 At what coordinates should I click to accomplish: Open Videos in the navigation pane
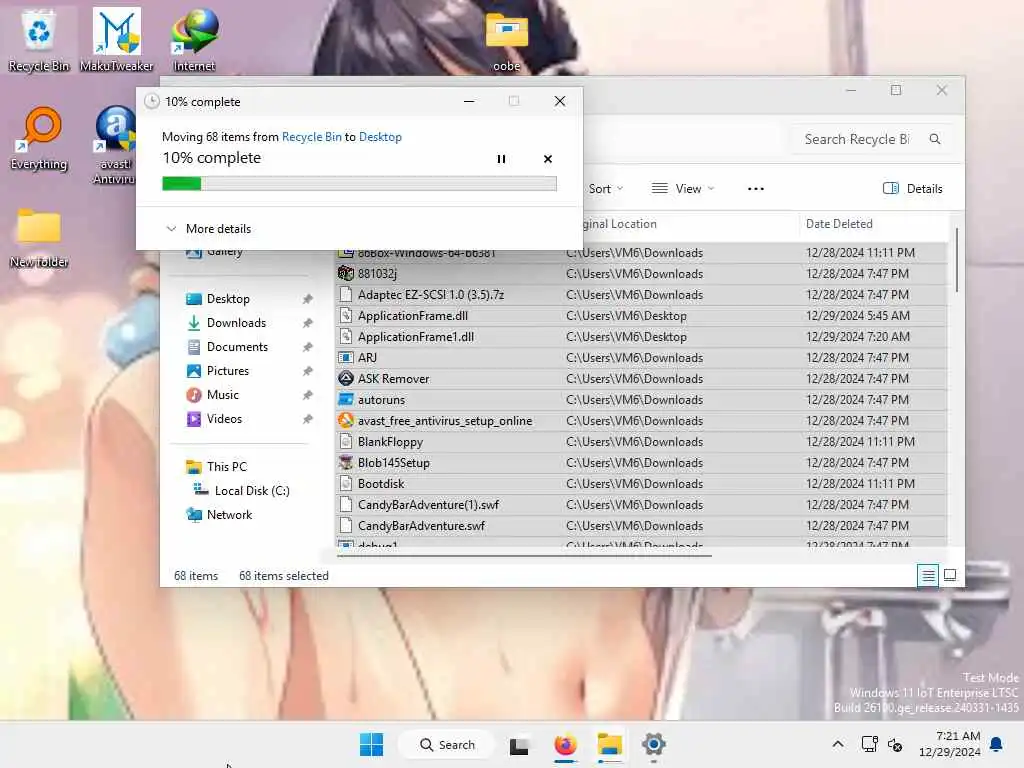click(224, 419)
